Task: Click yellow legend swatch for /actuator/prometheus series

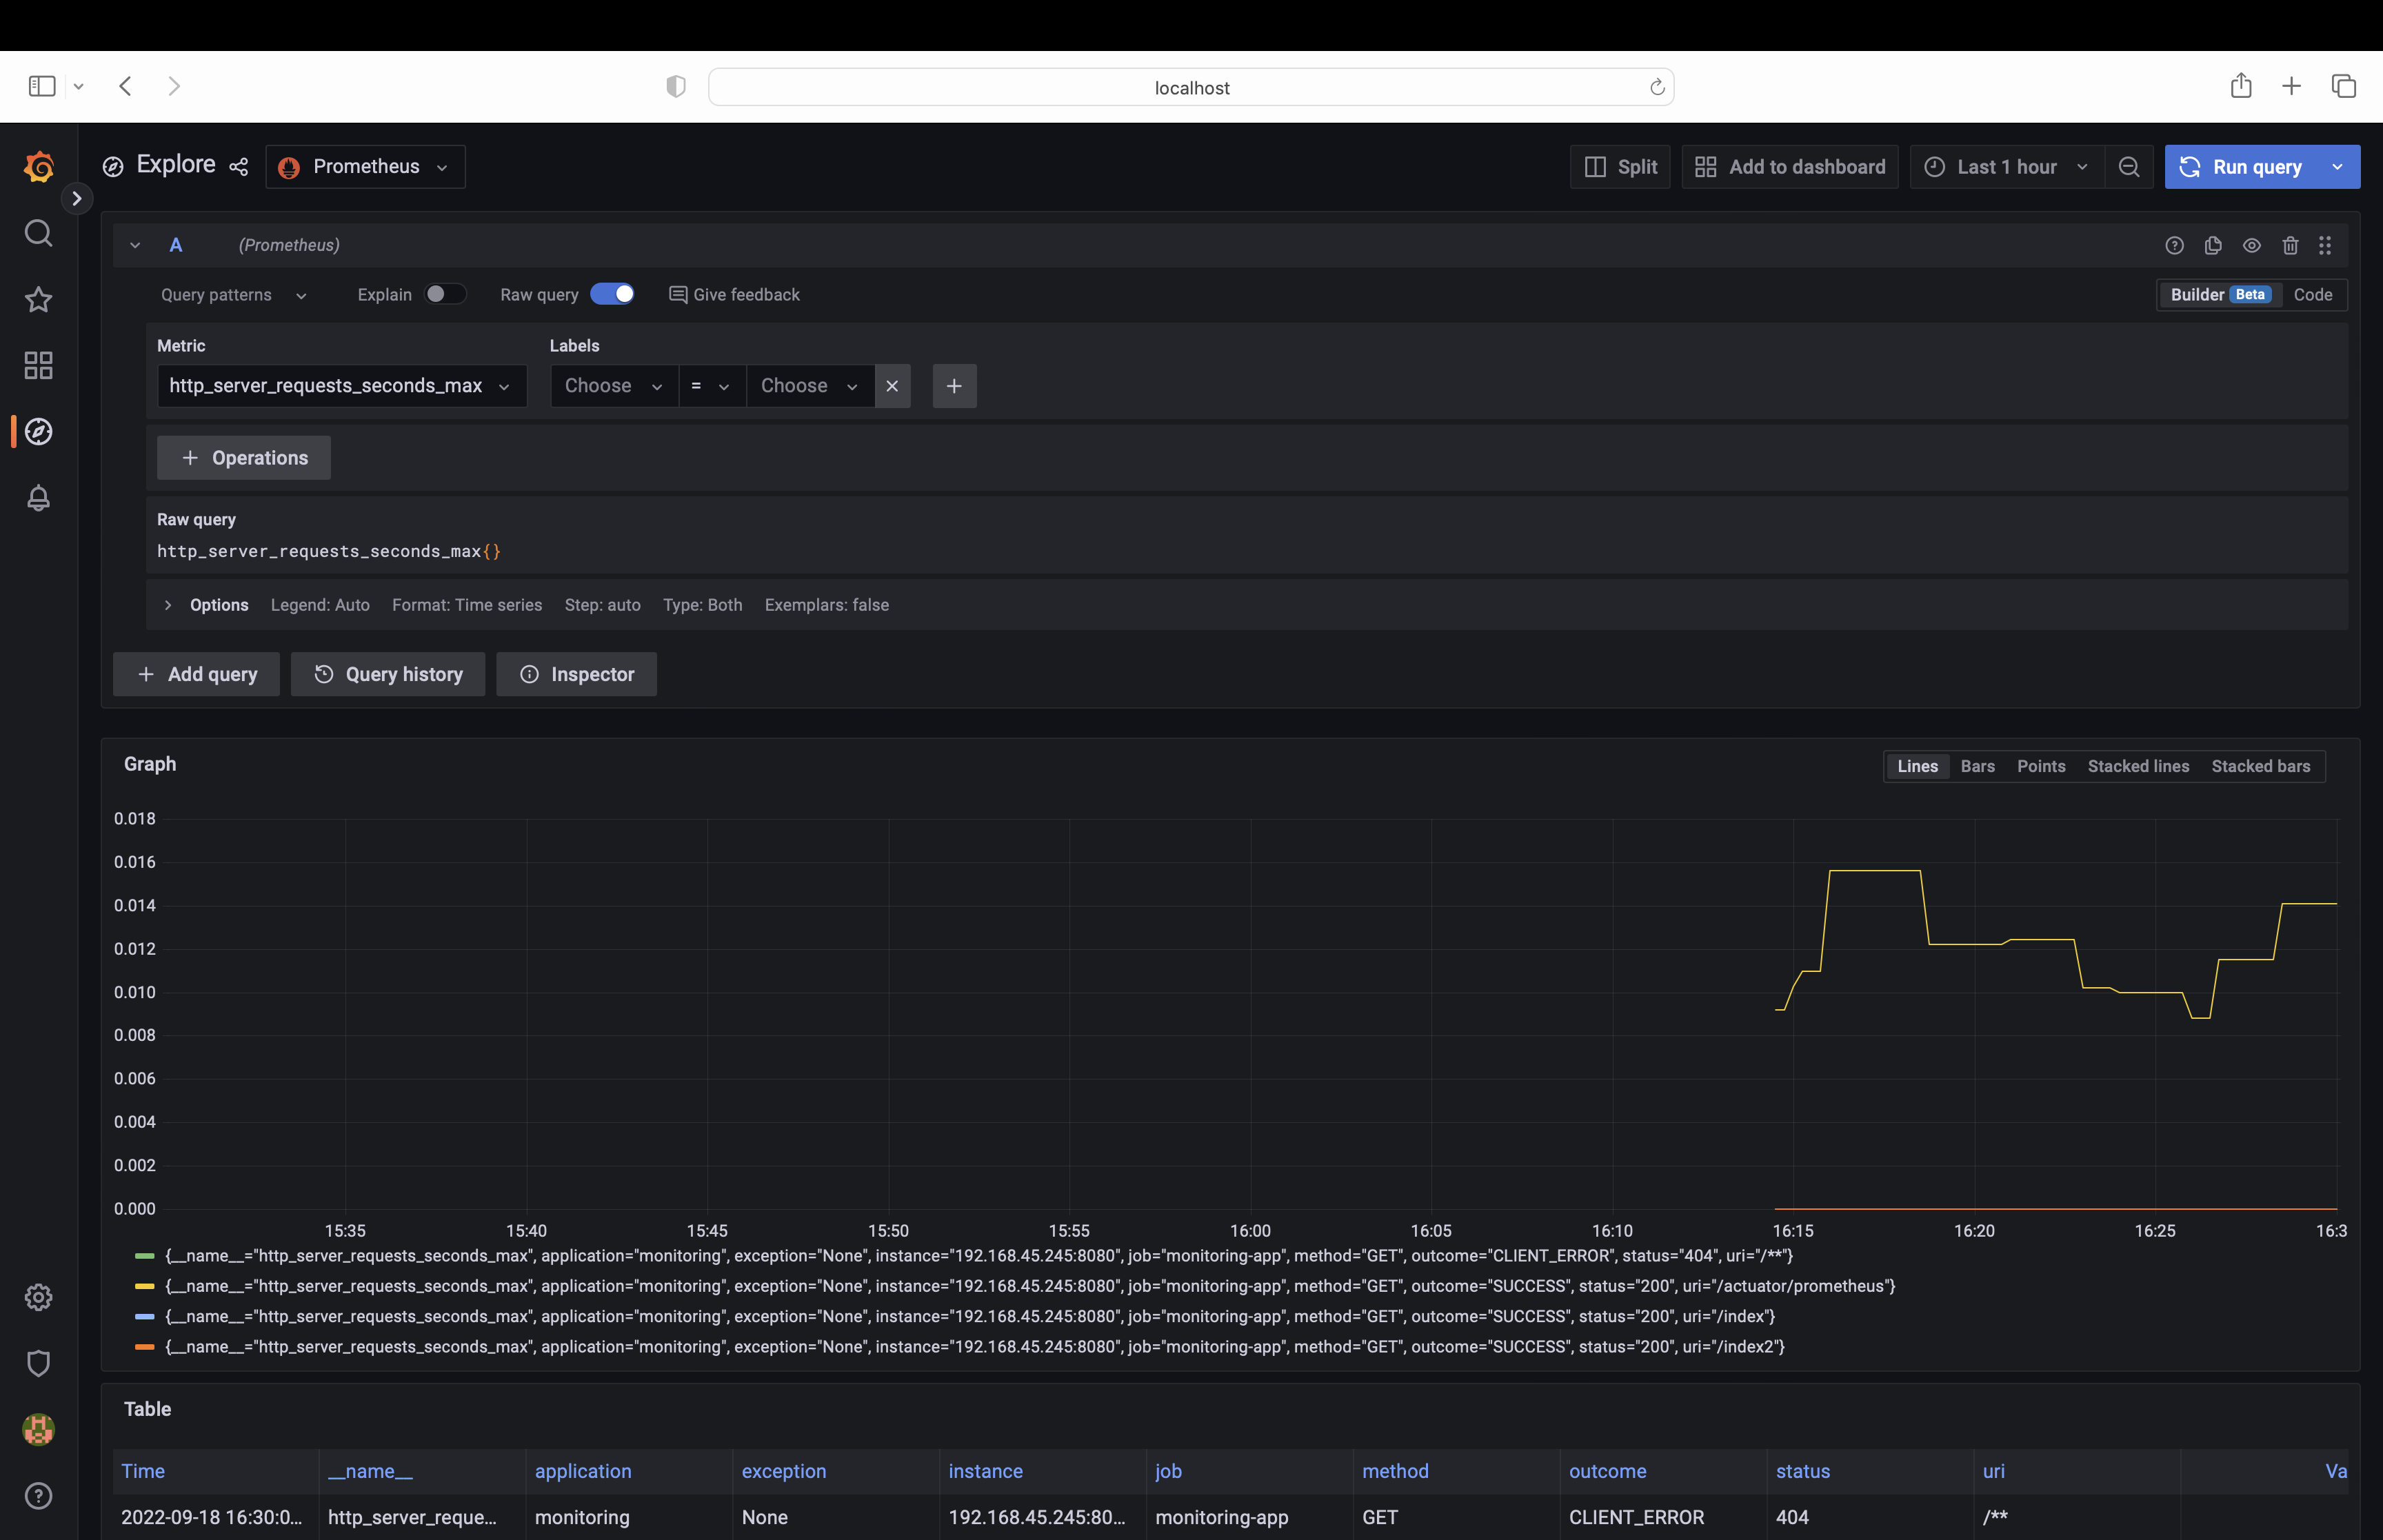Action: point(144,1286)
